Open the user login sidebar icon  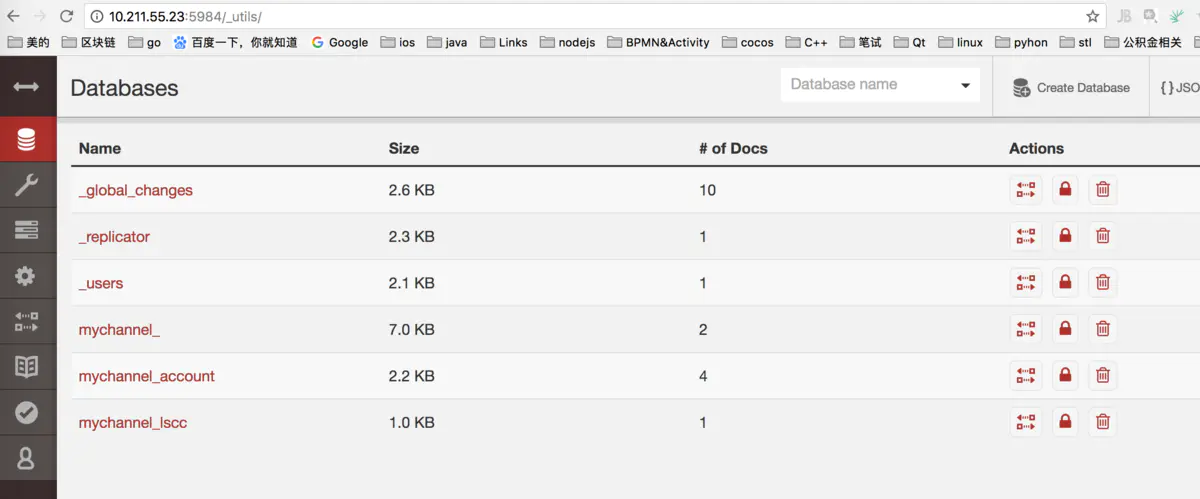pos(27,458)
